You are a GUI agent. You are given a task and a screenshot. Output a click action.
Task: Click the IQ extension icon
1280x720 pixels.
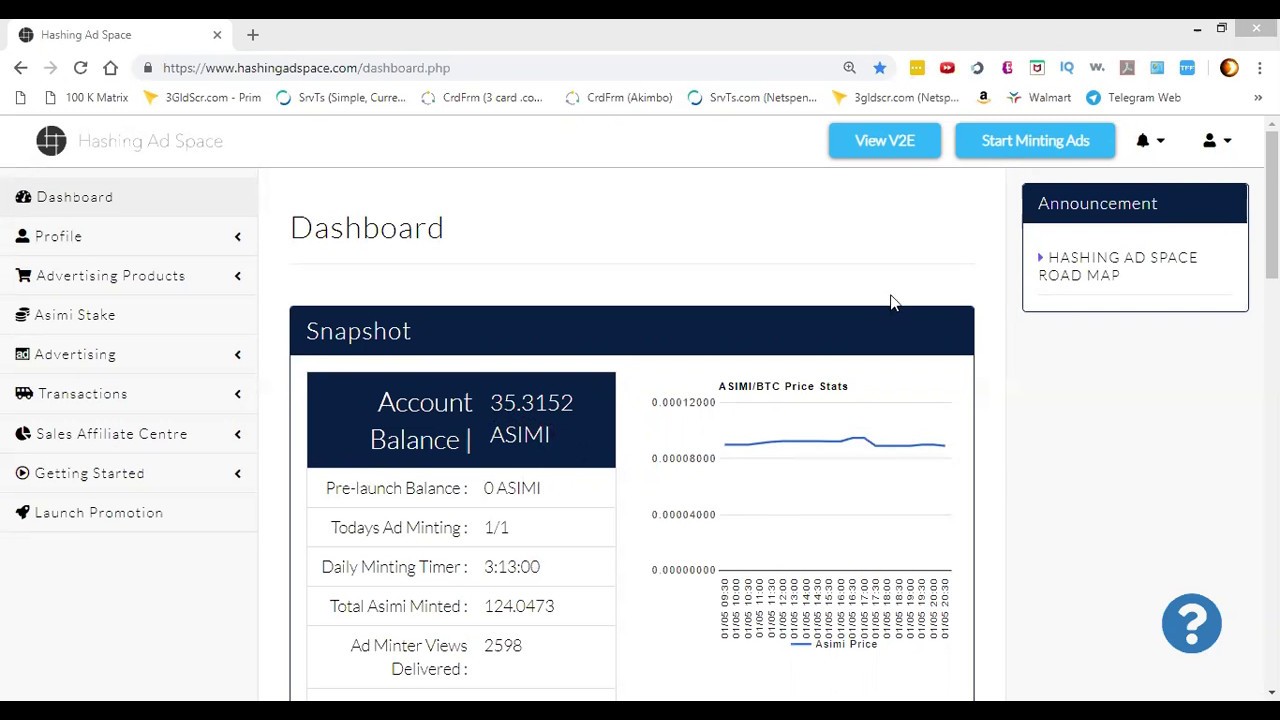point(1067,68)
